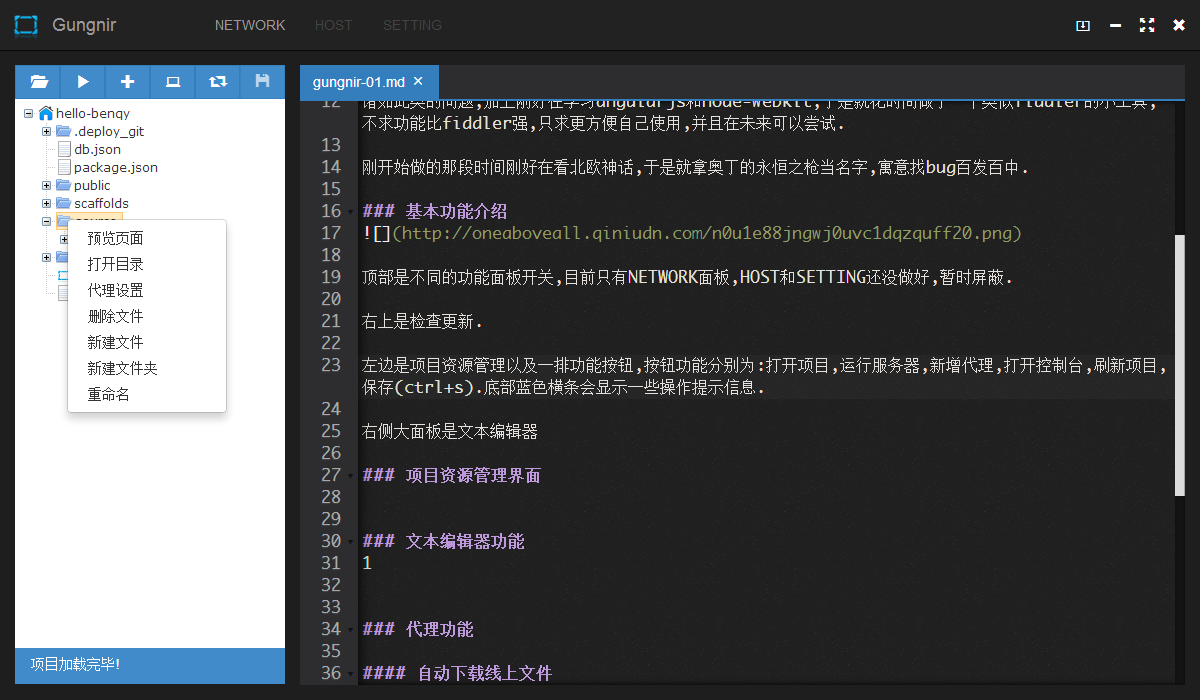Choose 打开目录 from context menu

(147, 264)
